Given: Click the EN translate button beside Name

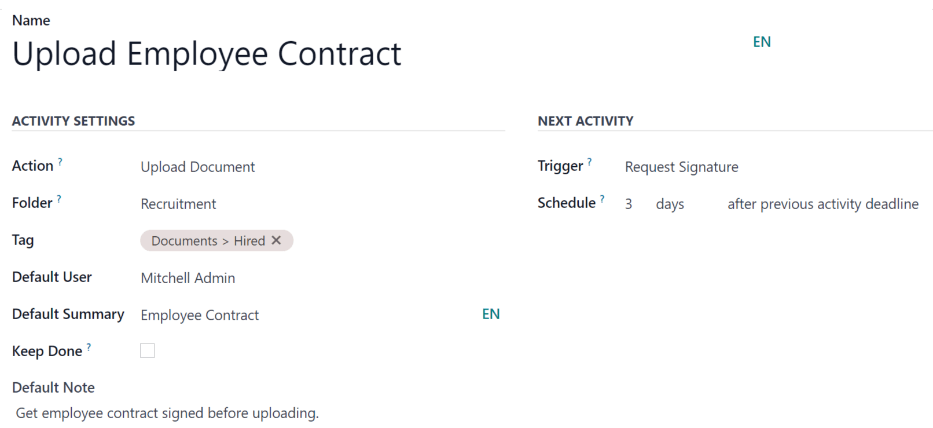Looking at the screenshot, I should point(761,42).
